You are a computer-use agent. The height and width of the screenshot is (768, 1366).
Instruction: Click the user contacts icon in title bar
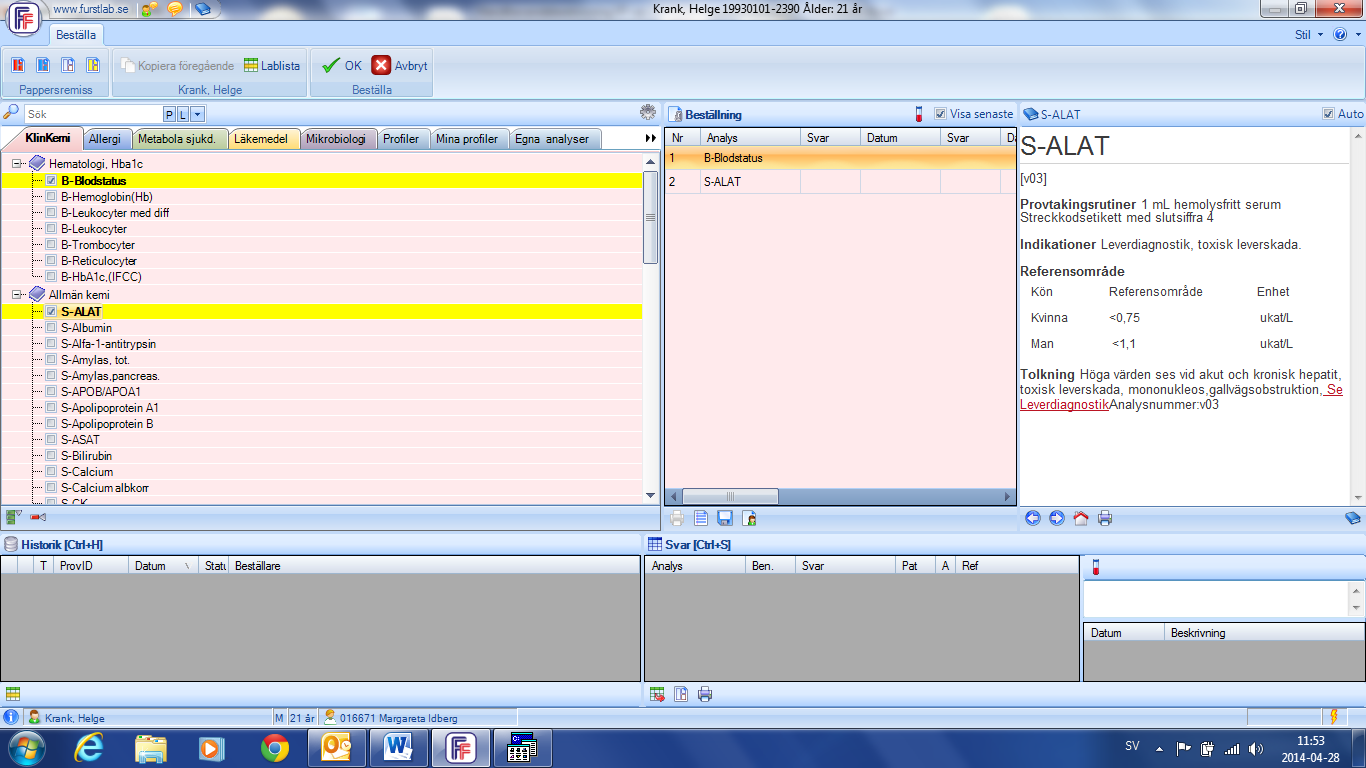[x=149, y=9]
